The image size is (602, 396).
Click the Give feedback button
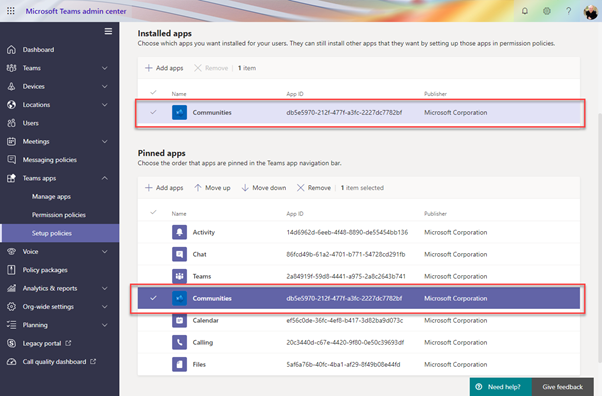pos(562,387)
